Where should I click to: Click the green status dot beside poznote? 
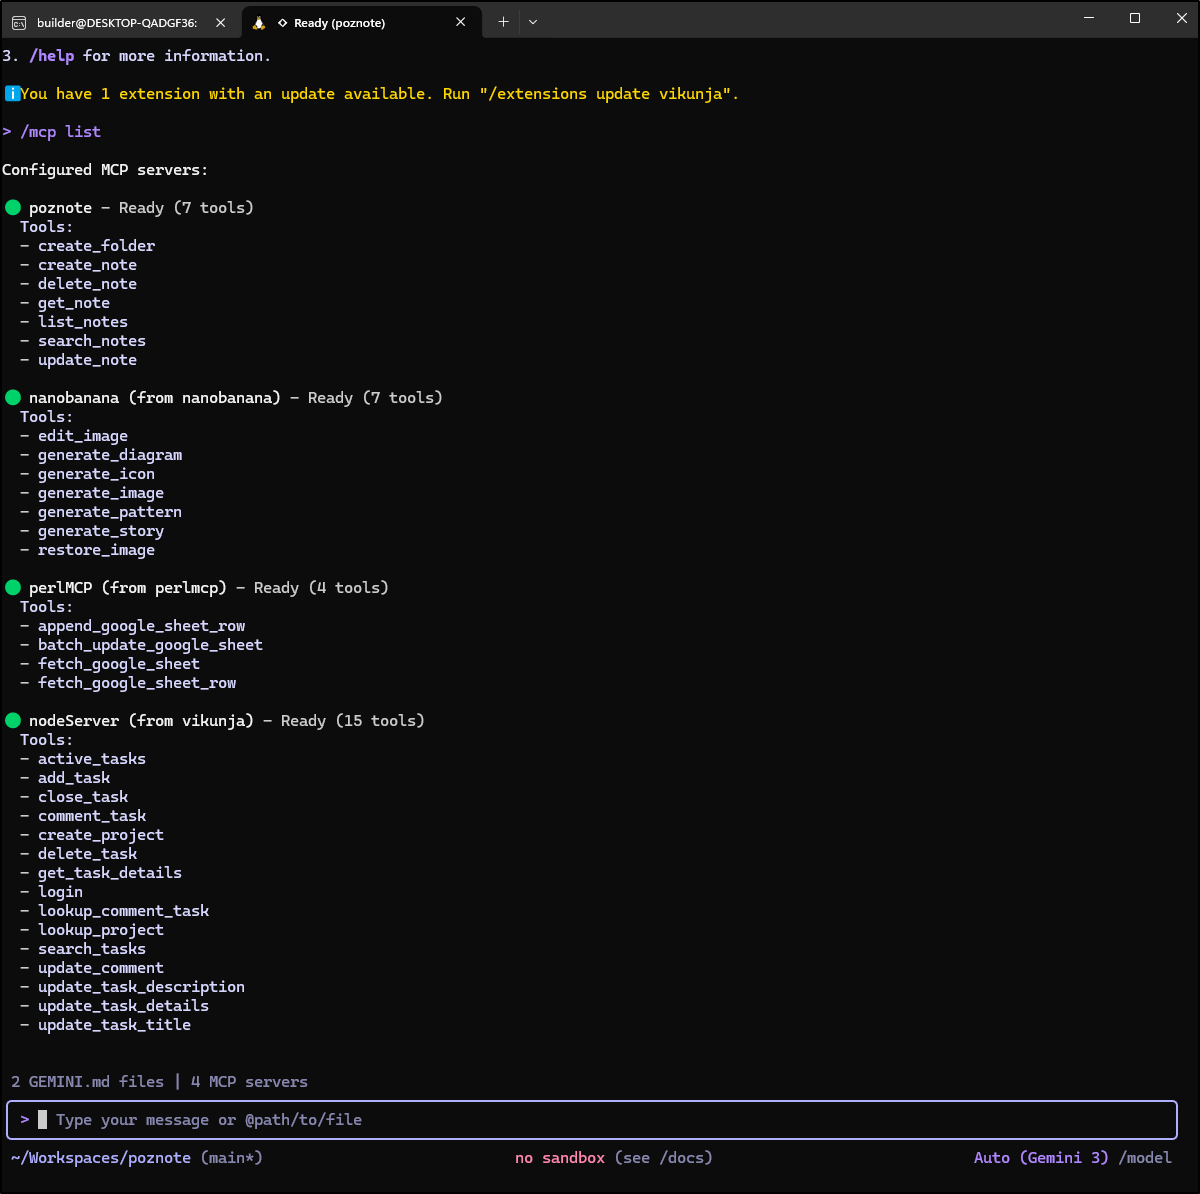[x=13, y=208]
